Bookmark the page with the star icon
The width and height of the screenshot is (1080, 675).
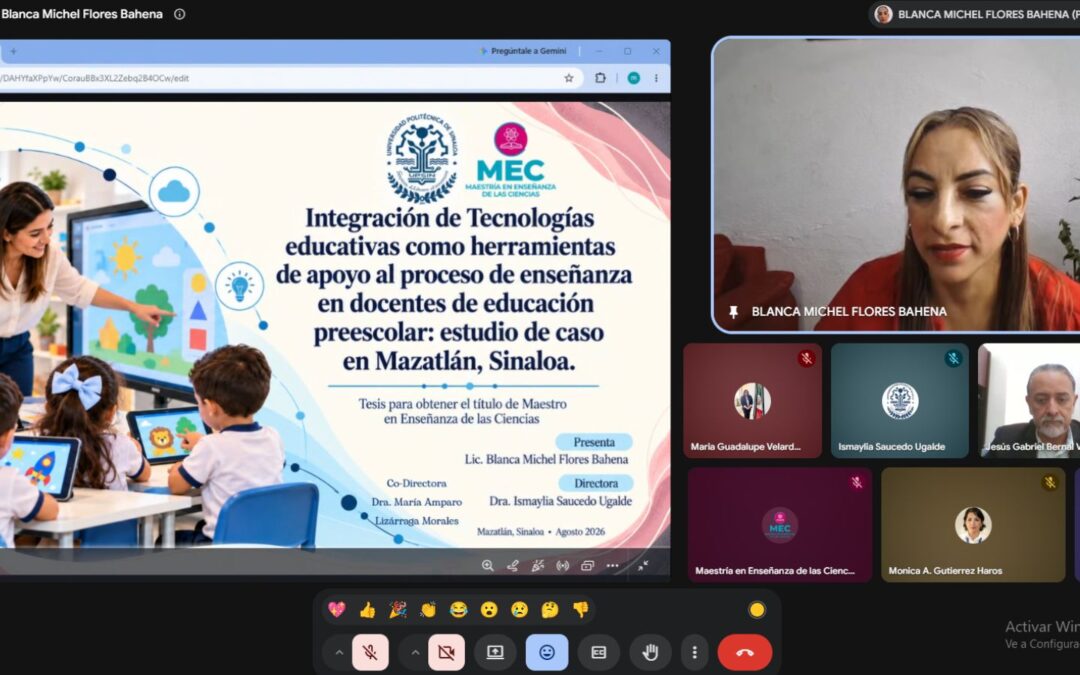[569, 78]
